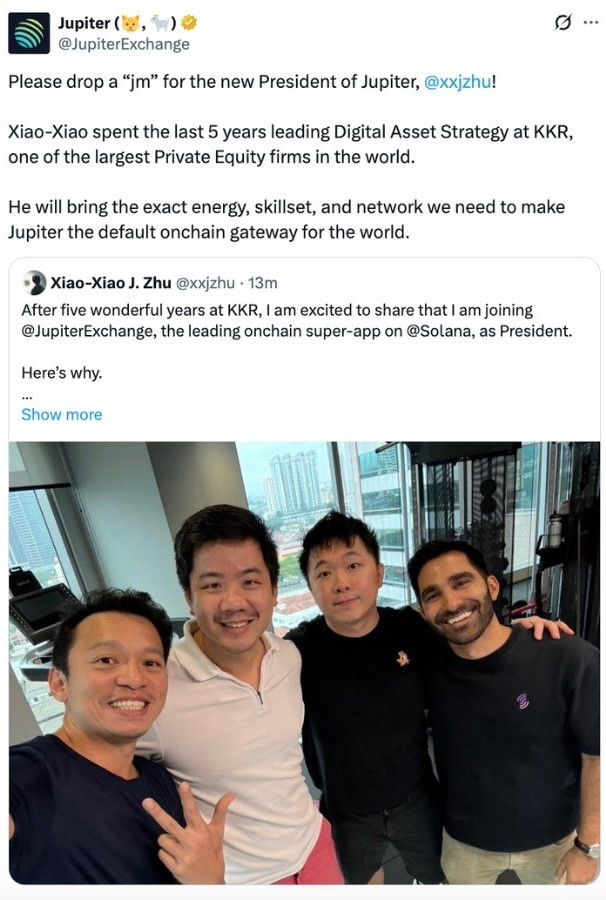Click the ellipsis above Show more
This screenshot has width=606, height=900.
[27, 395]
